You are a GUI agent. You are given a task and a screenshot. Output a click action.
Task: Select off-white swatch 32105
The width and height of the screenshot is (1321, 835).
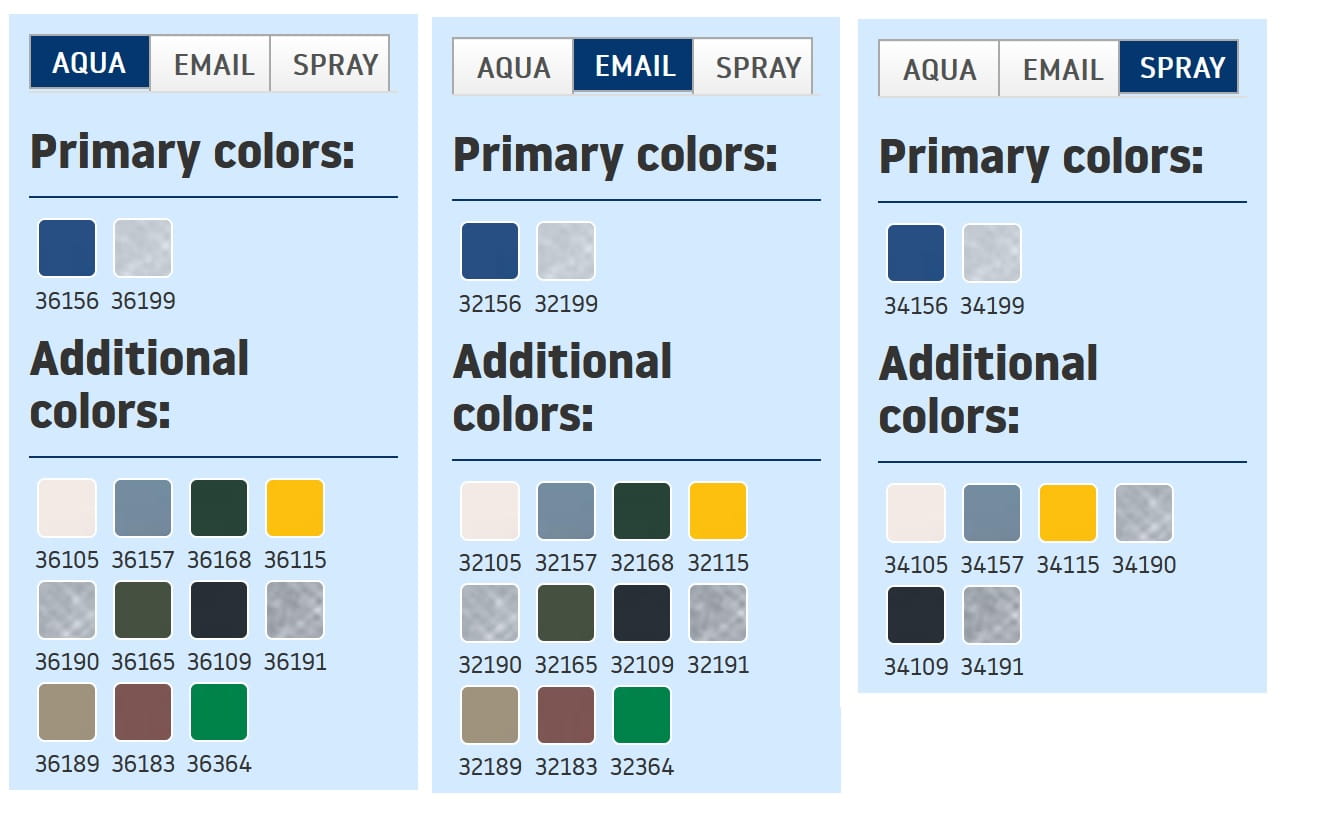490,511
